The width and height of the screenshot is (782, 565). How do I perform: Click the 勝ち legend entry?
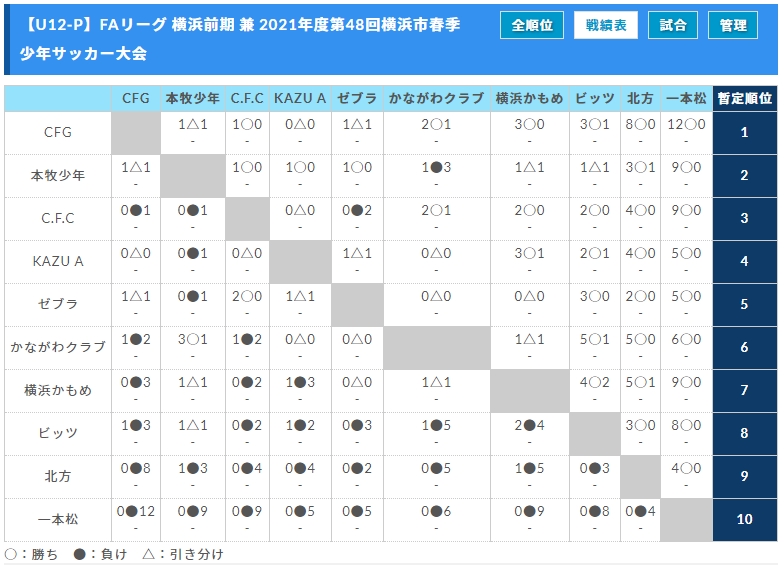click(31, 554)
